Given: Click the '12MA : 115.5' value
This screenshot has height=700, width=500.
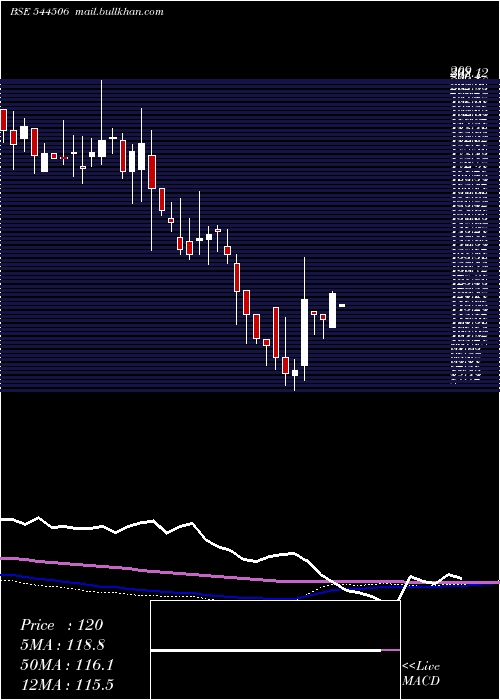Looking at the screenshot, I should (67, 684).
